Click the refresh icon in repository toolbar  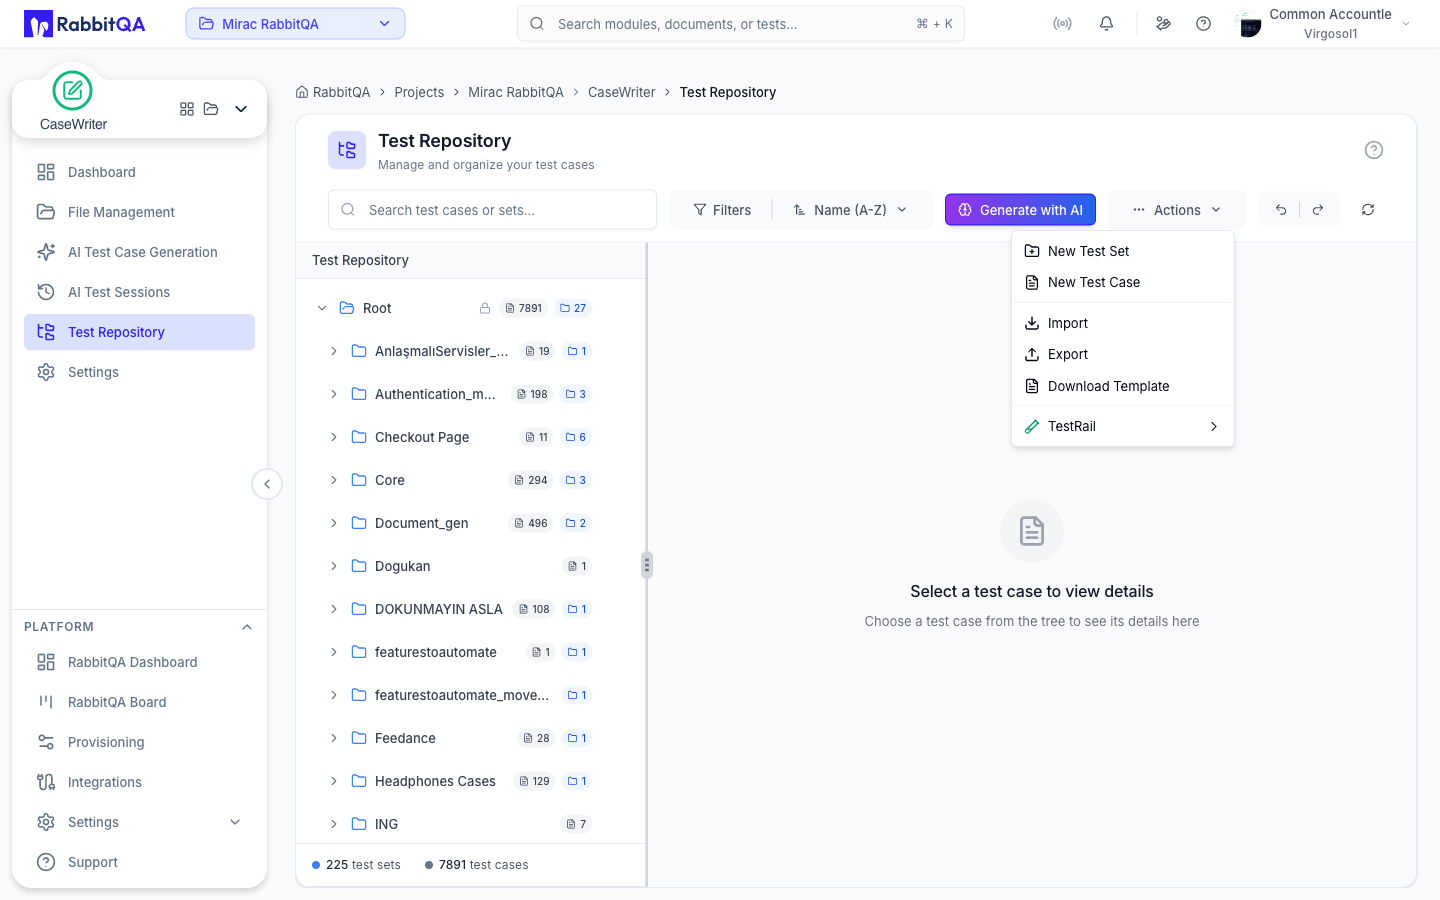(x=1368, y=210)
